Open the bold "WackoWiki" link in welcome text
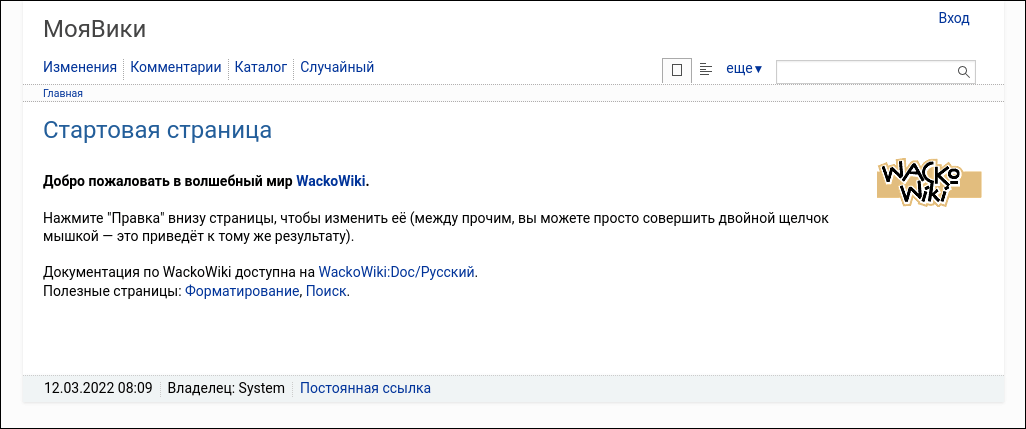The image size is (1026, 429). [x=331, y=181]
